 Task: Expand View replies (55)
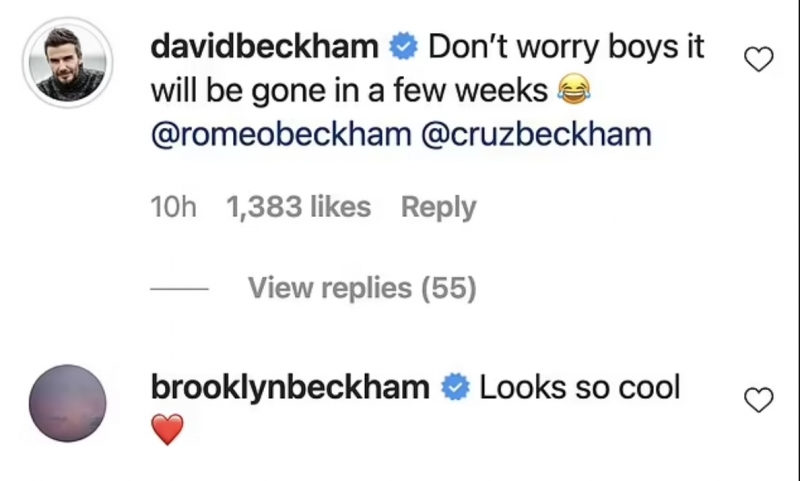361,289
